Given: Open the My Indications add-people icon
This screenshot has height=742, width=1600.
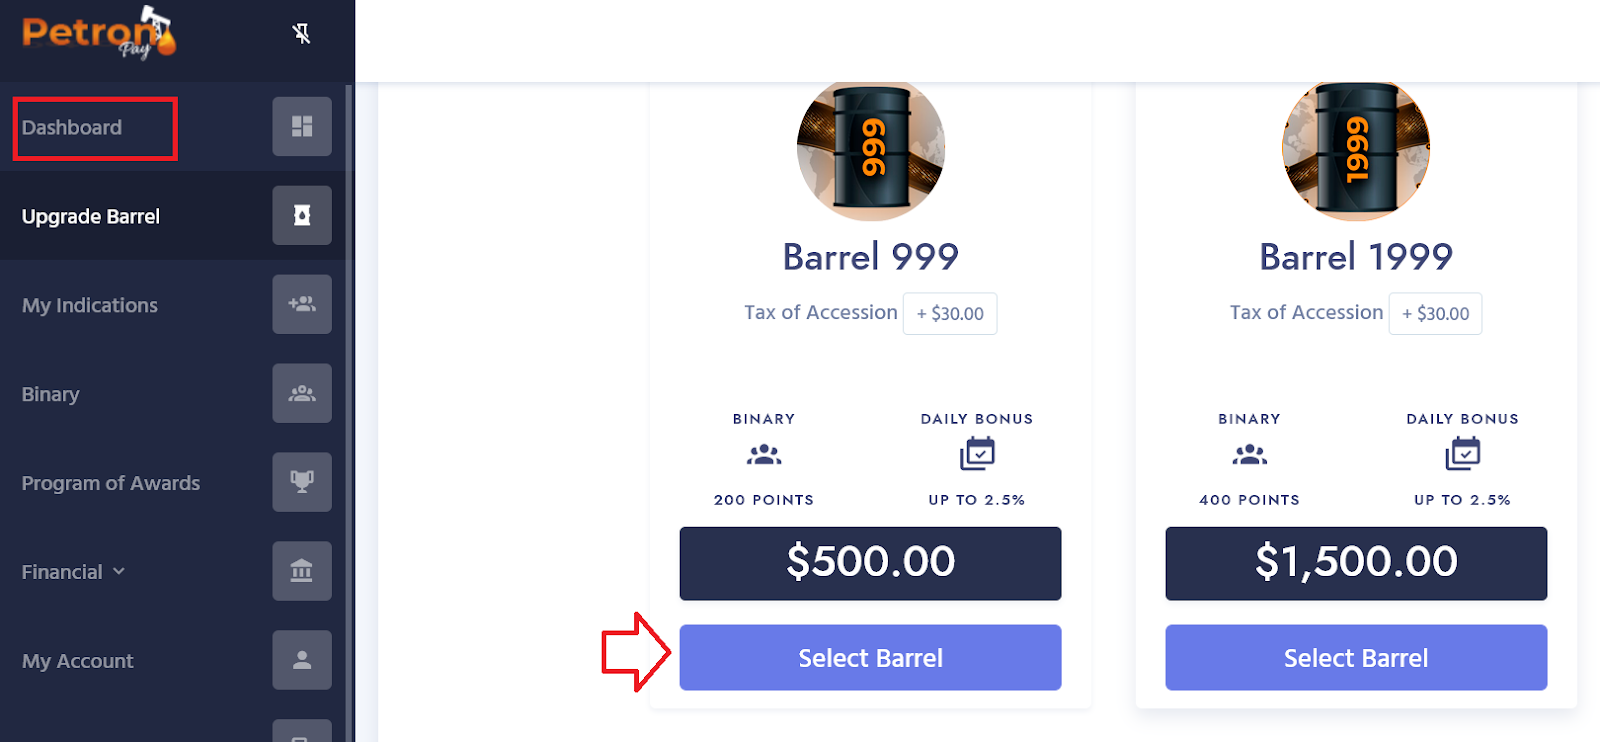Looking at the screenshot, I should 302,304.
